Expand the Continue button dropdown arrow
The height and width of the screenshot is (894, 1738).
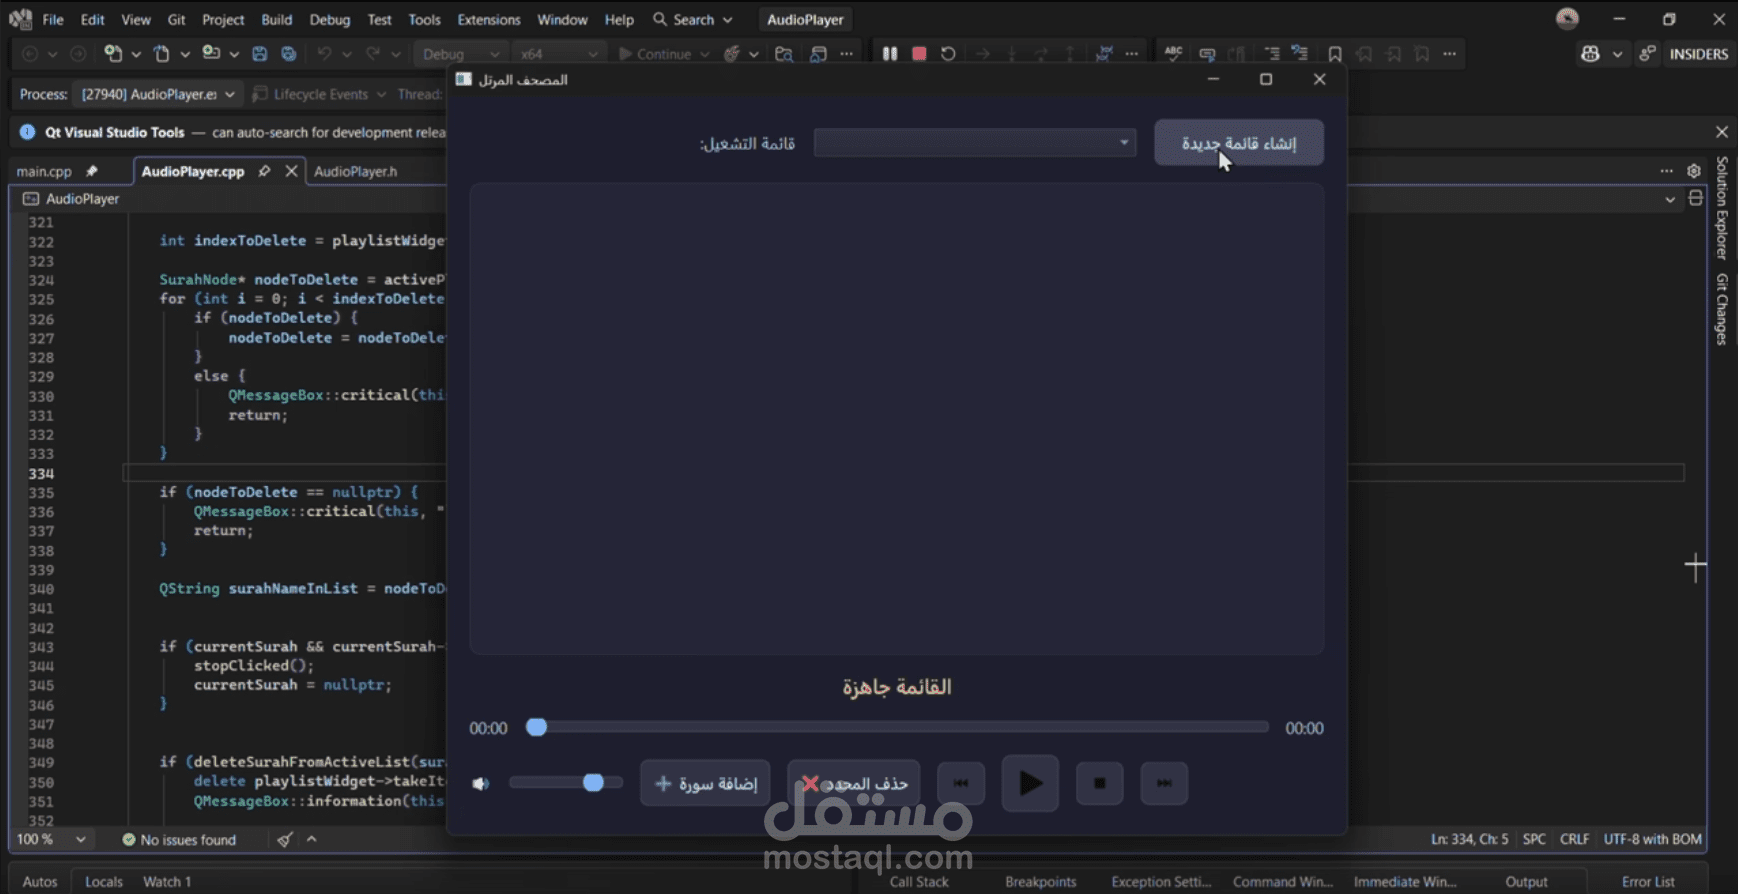click(704, 54)
